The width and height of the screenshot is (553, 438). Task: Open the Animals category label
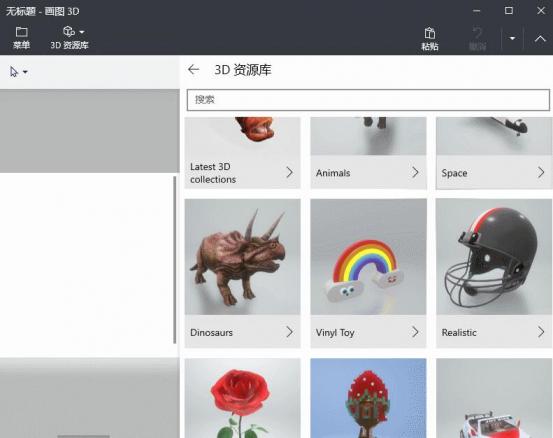(333, 173)
